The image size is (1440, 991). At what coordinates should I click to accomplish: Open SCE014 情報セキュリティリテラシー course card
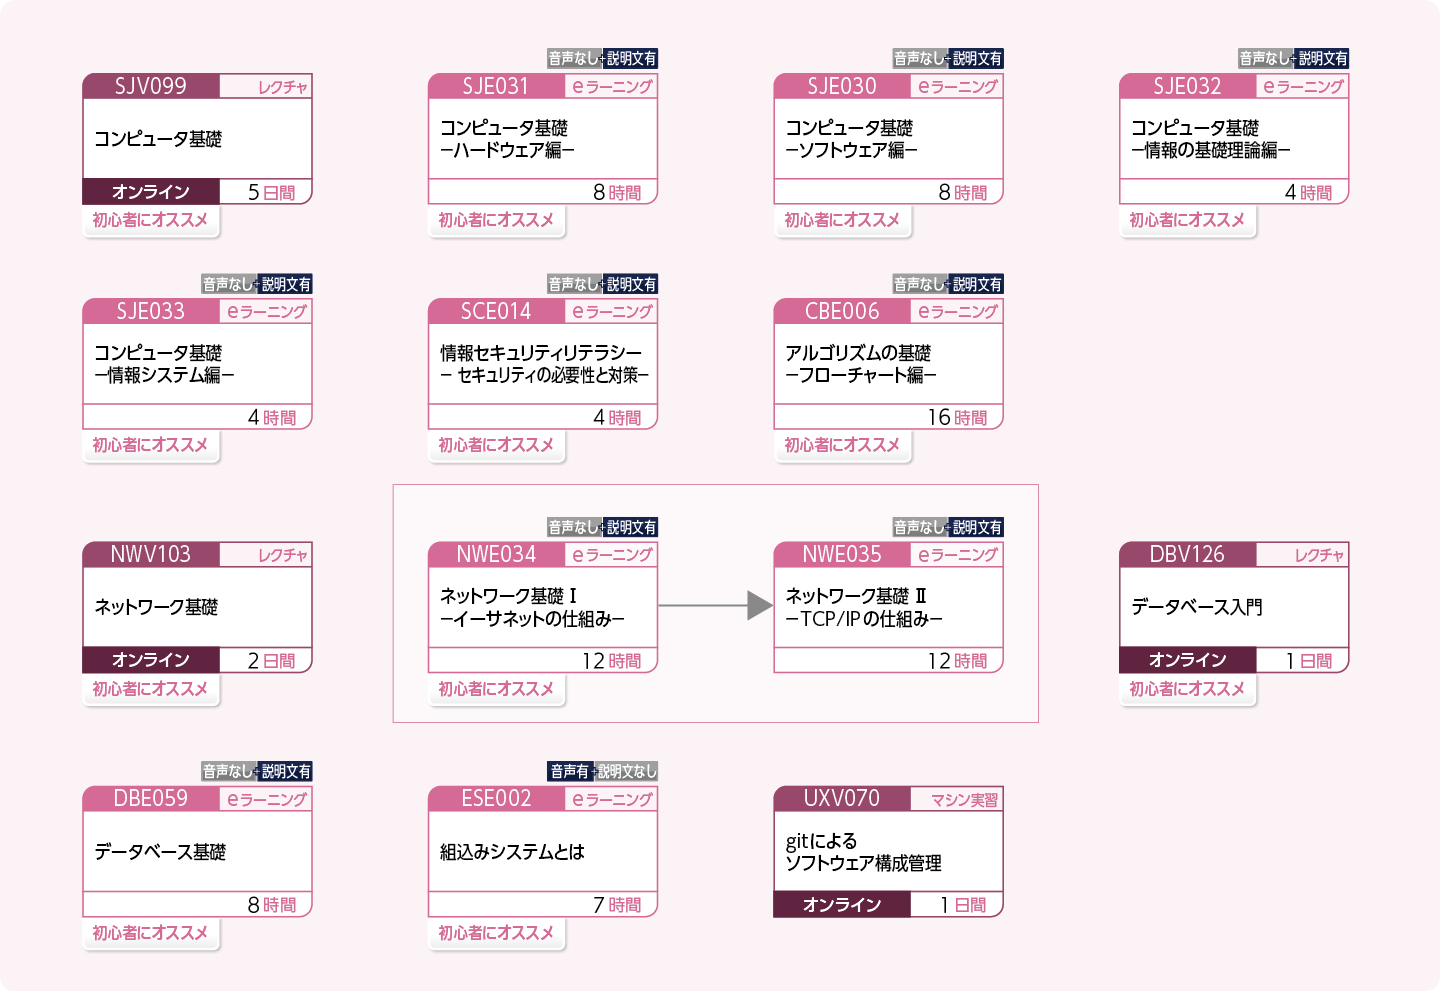pyautogui.click(x=543, y=364)
